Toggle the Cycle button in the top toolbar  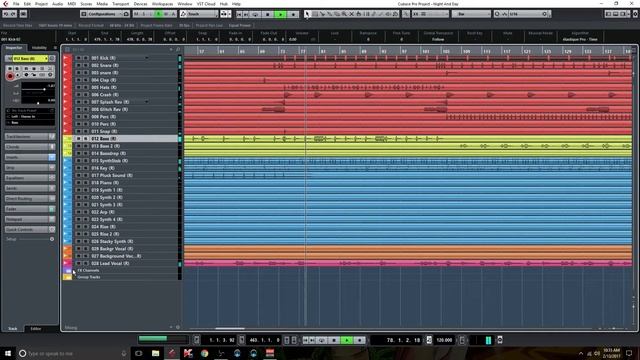[x=256, y=14]
